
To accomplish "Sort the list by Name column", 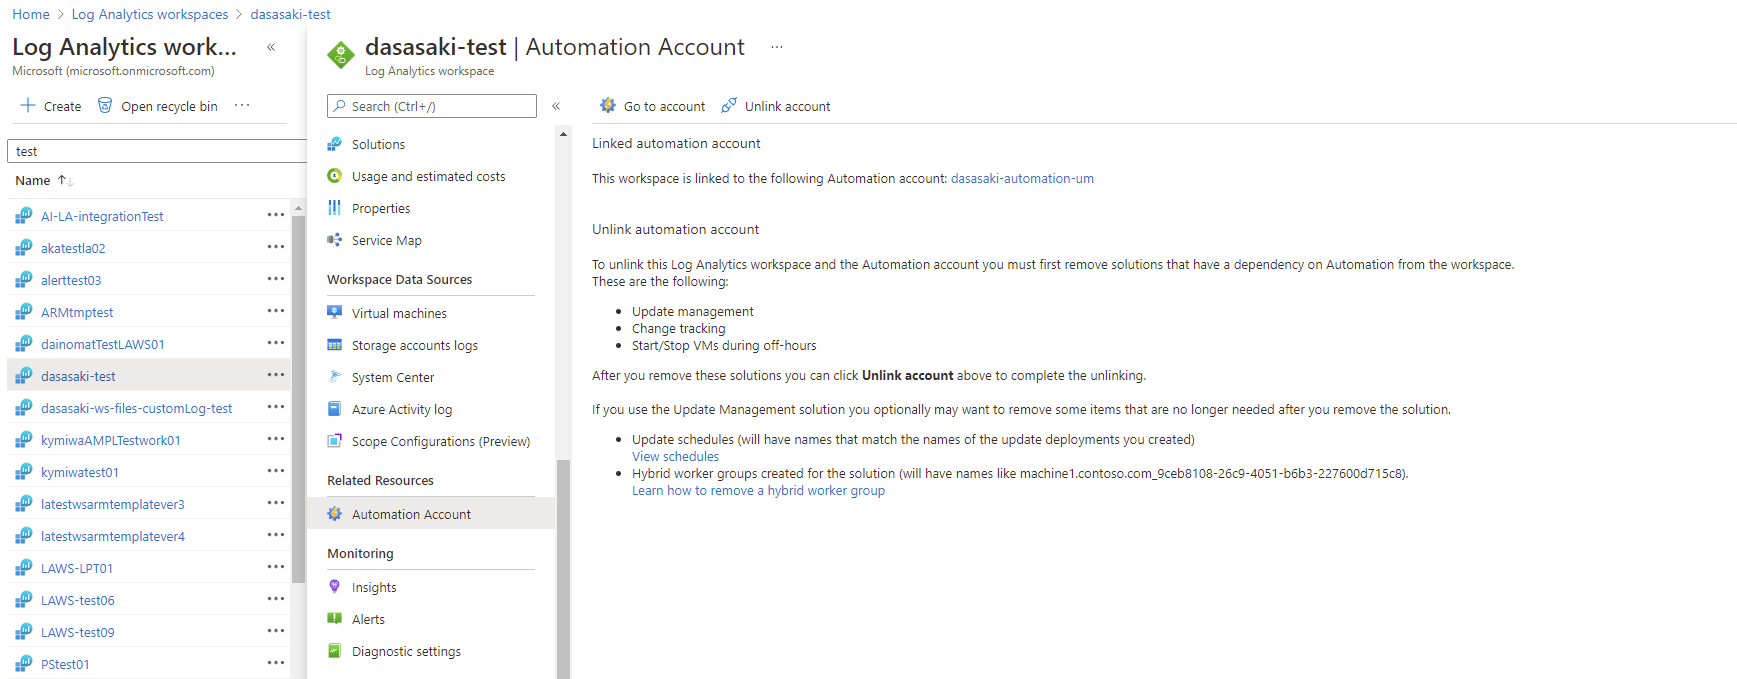I will [44, 180].
